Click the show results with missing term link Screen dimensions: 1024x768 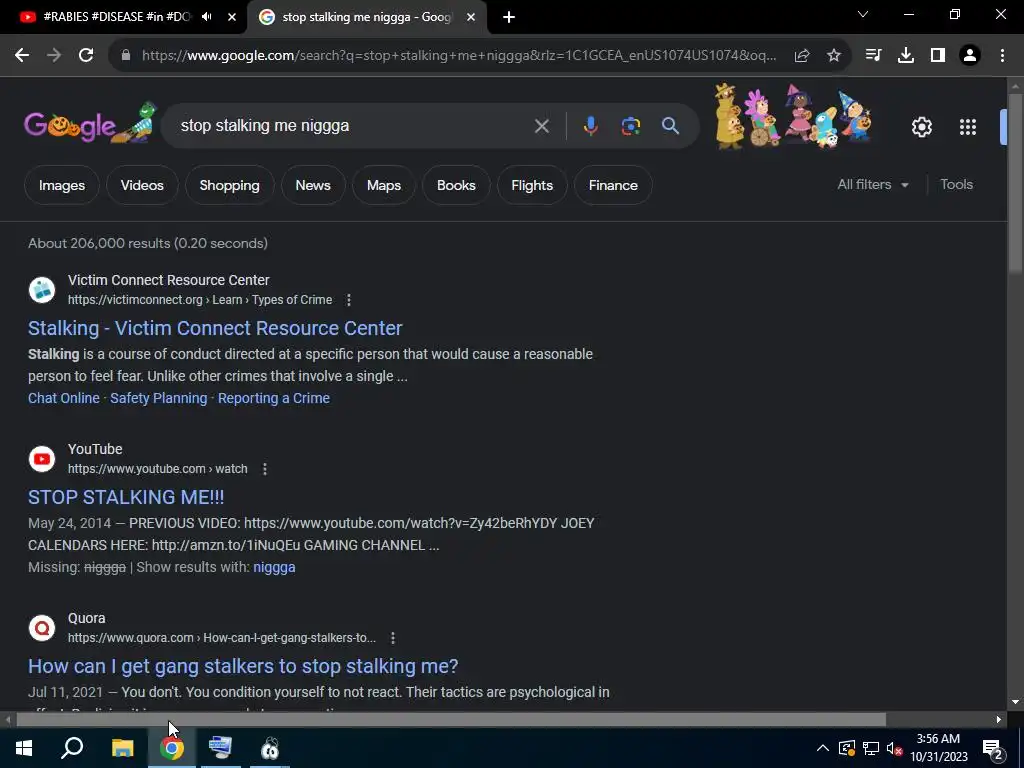pos(274,568)
